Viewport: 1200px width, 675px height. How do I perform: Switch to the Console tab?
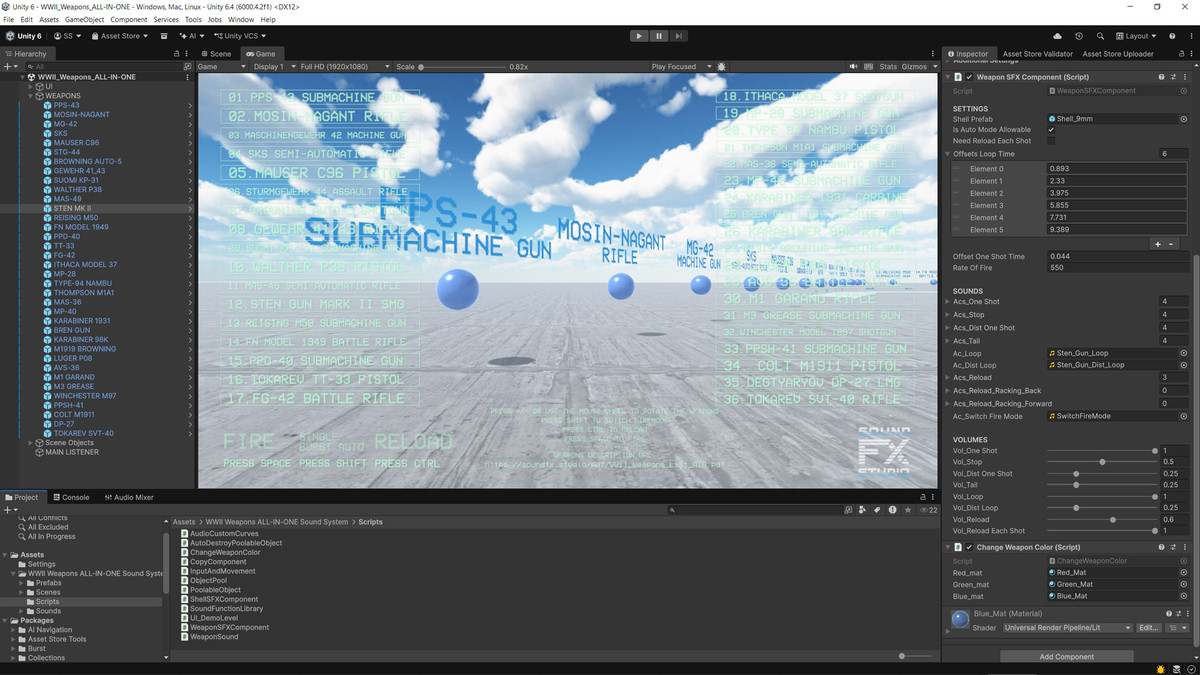click(71, 497)
